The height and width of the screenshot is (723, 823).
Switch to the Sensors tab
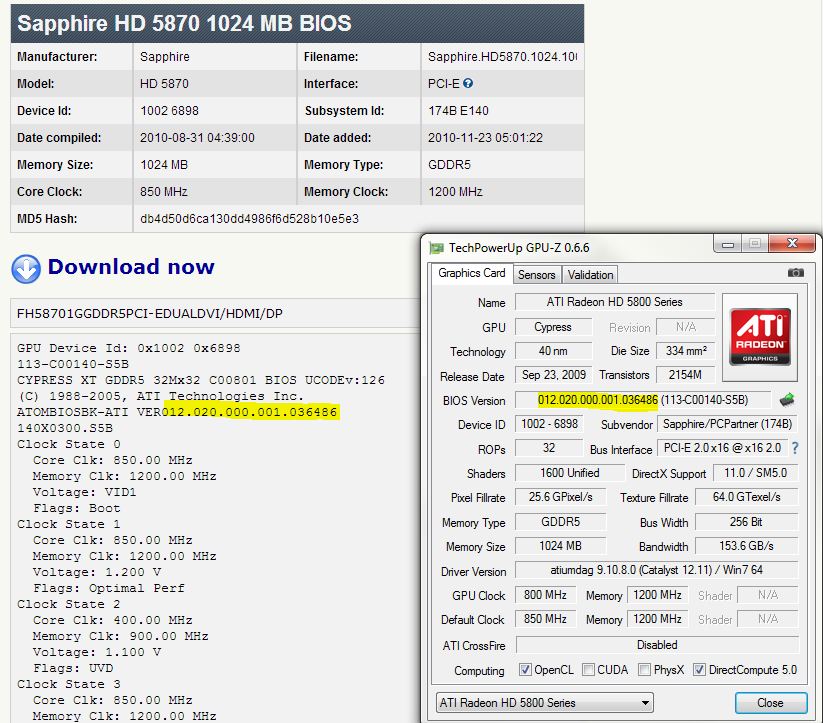[536, 275]
